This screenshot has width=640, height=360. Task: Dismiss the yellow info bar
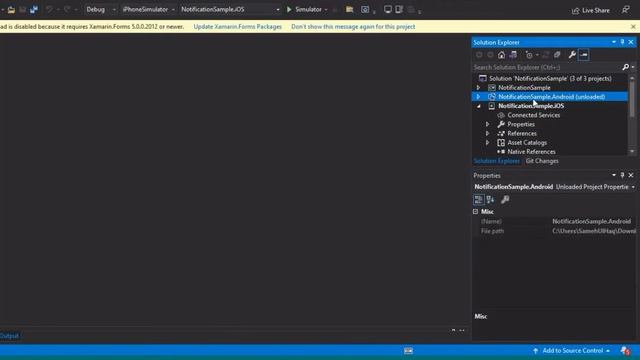[633, 27]
